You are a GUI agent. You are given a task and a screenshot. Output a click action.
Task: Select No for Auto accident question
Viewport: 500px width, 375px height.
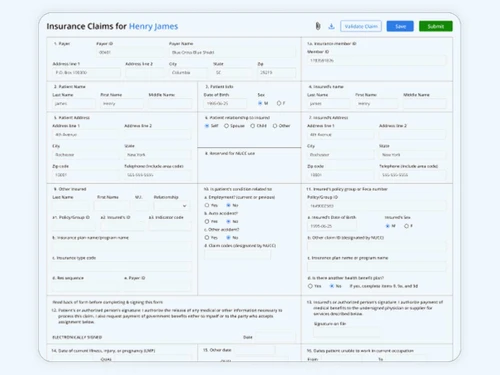(x=228, y=221)
